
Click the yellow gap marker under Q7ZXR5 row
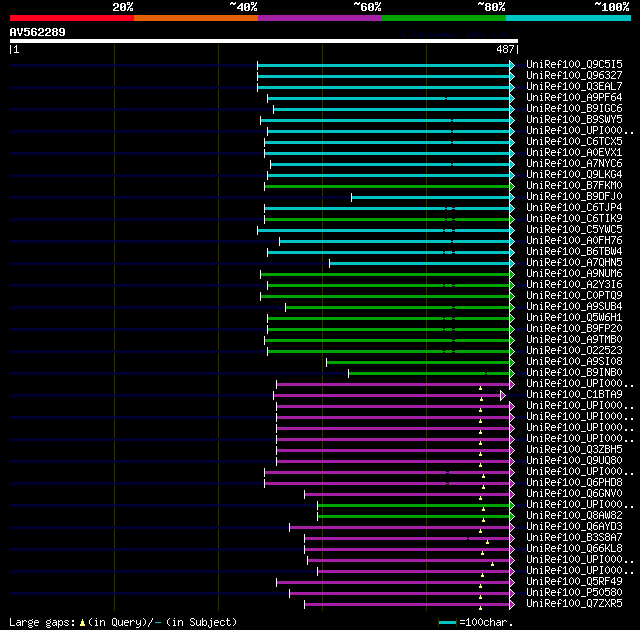480,608
